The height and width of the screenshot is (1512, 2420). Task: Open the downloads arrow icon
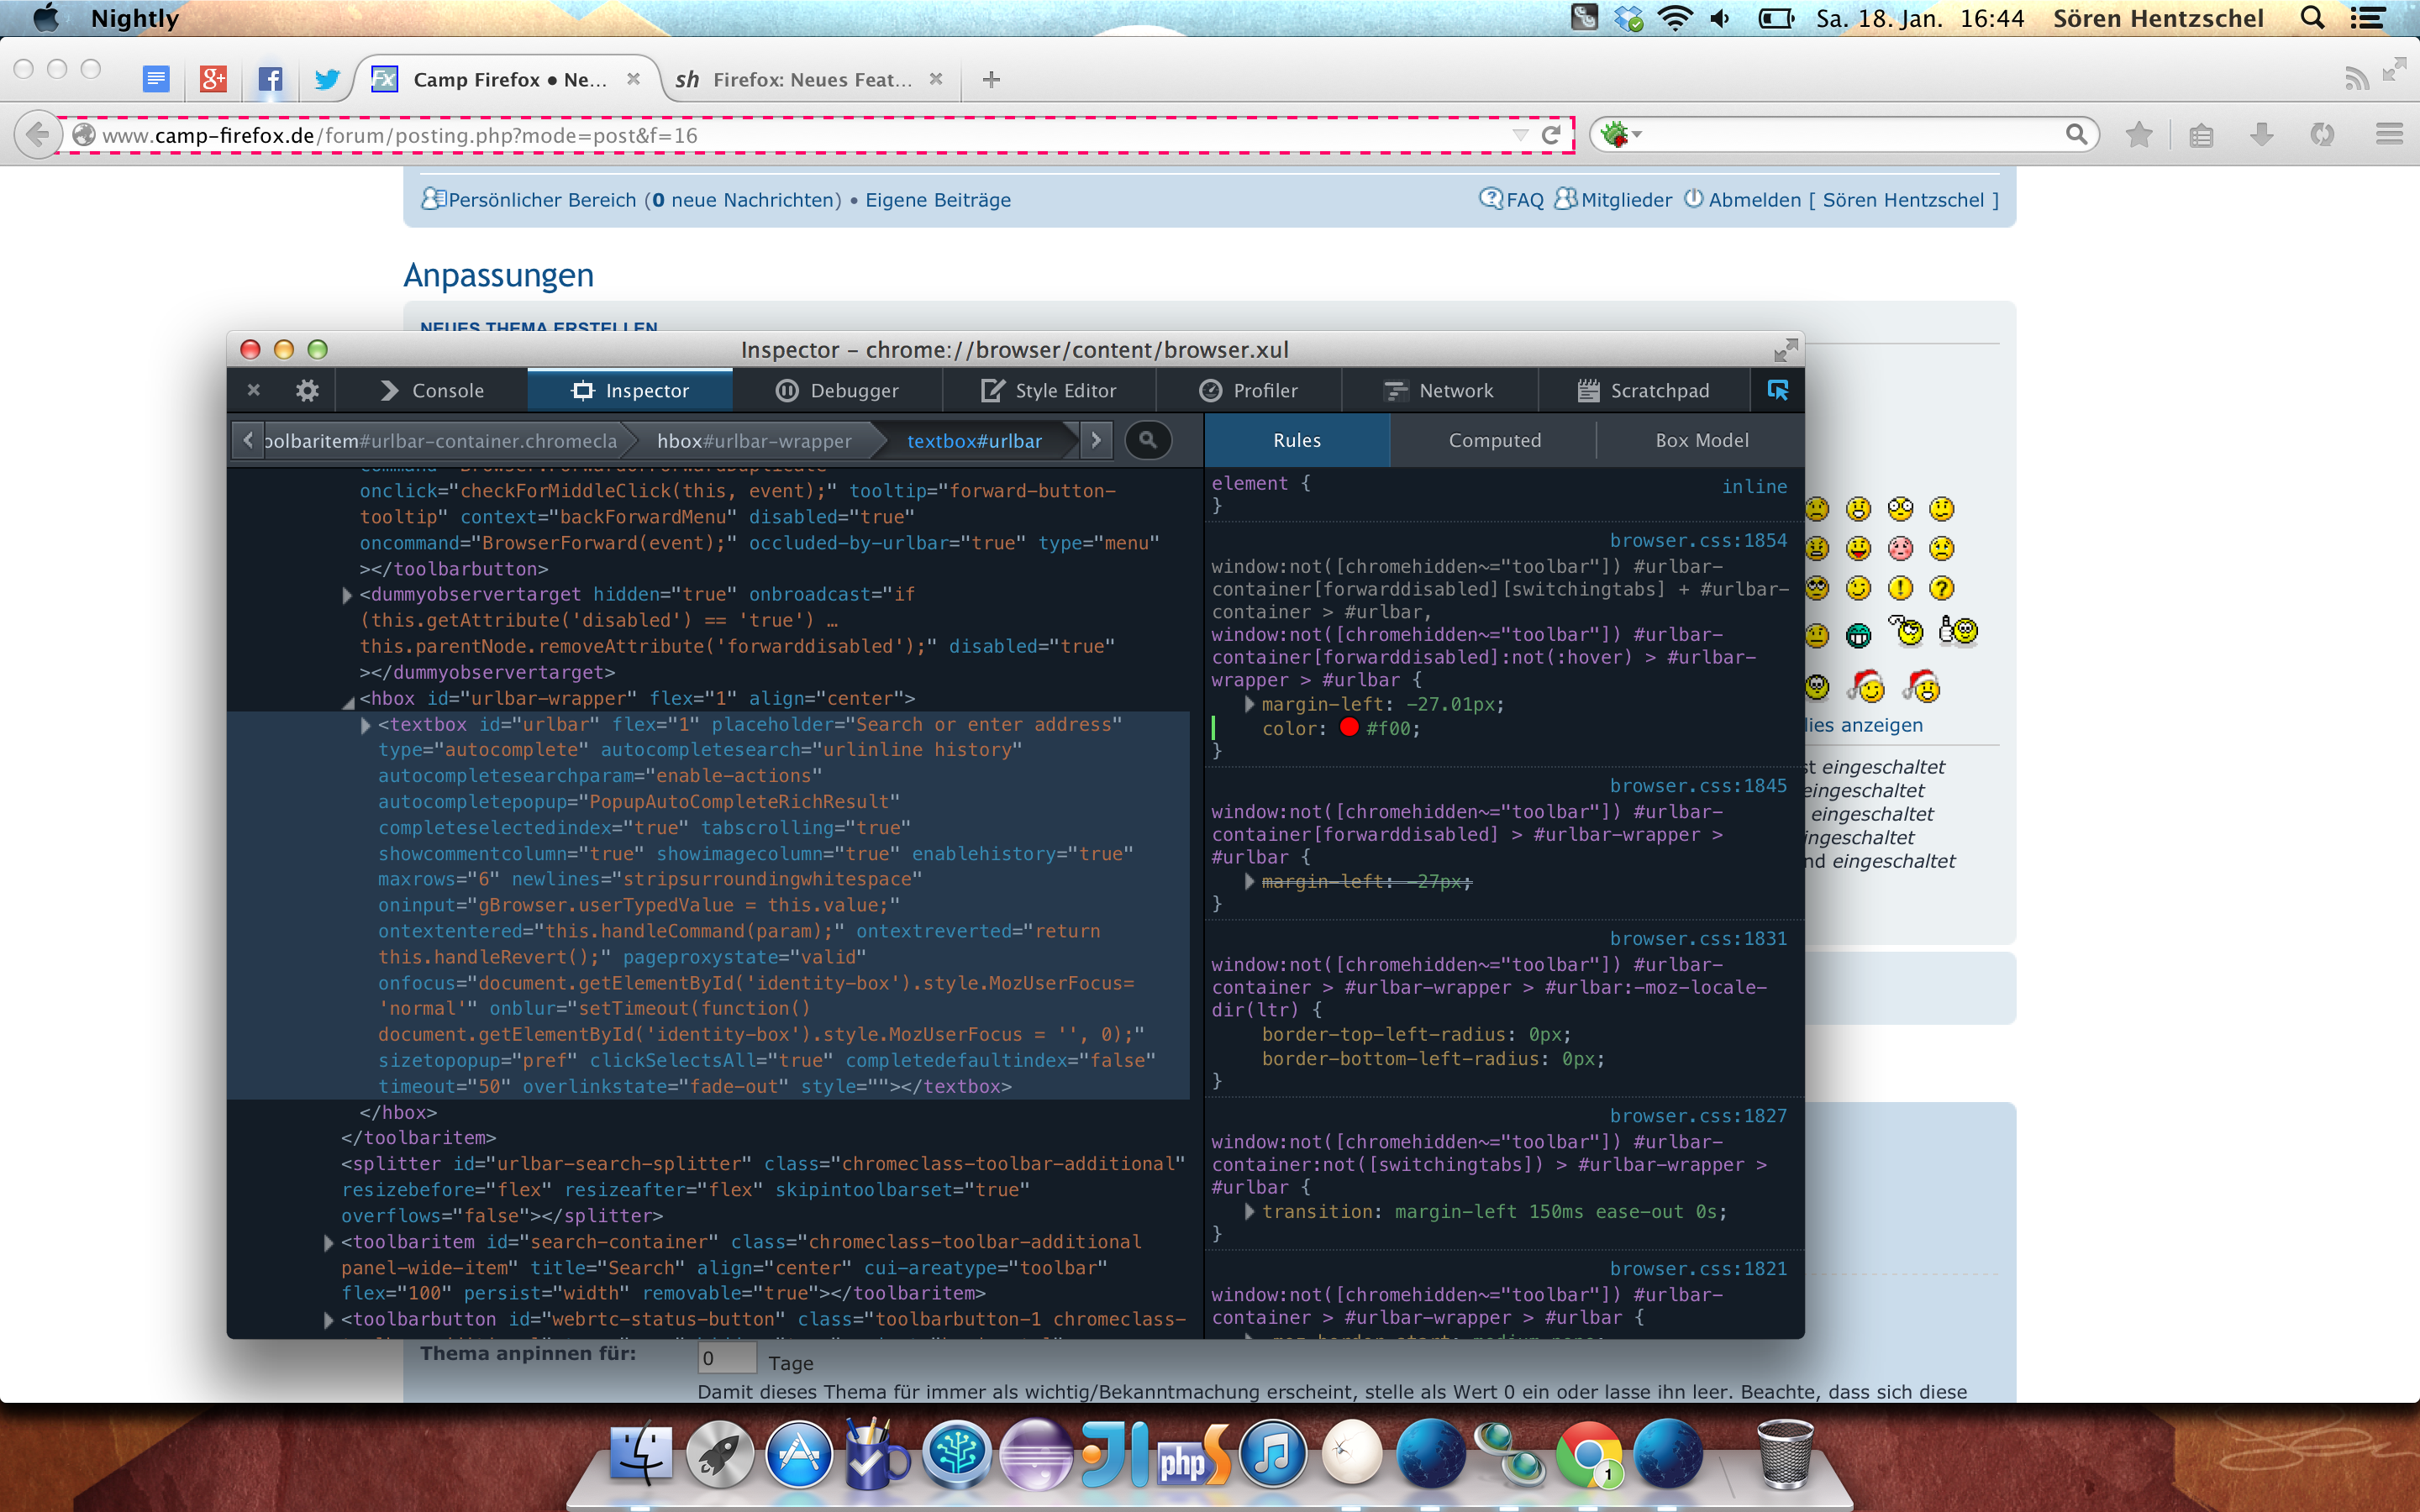tap(2262, 134)
